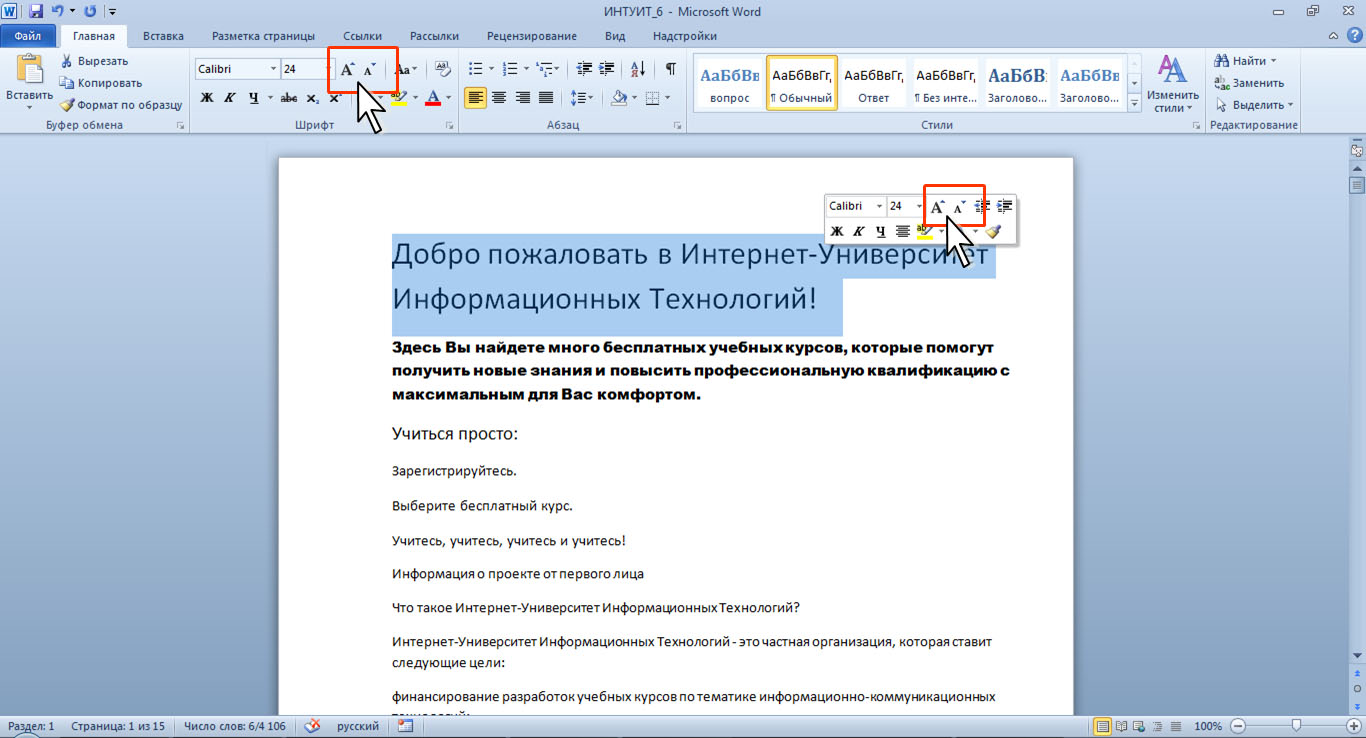This screenshot has width=1366, height=738.
Task: Toggle left alignment in the ribbon
Action: click(475, 97)
